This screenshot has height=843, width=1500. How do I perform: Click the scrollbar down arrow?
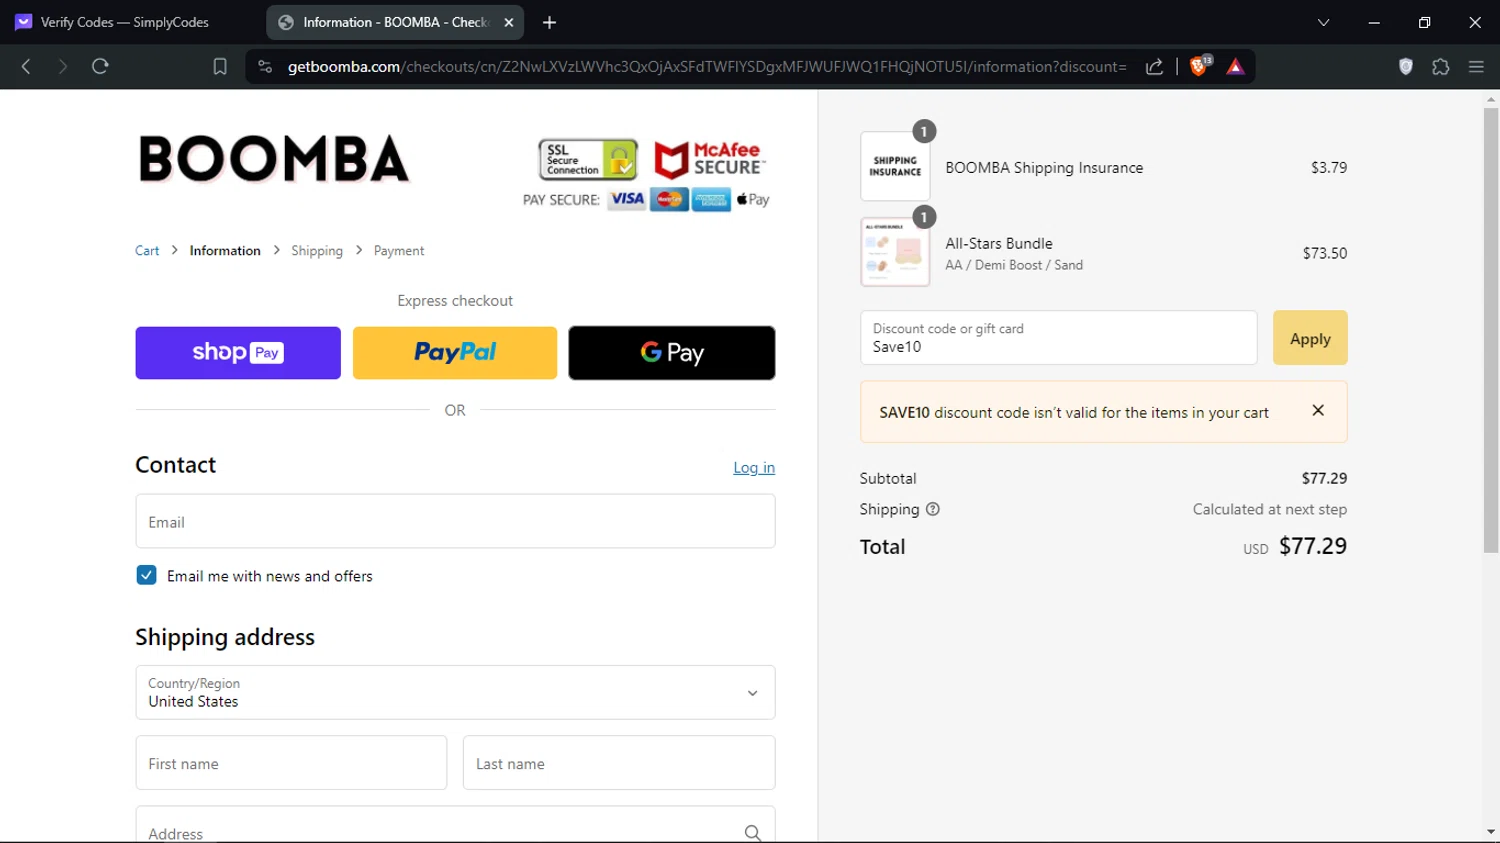(1491, 832)
